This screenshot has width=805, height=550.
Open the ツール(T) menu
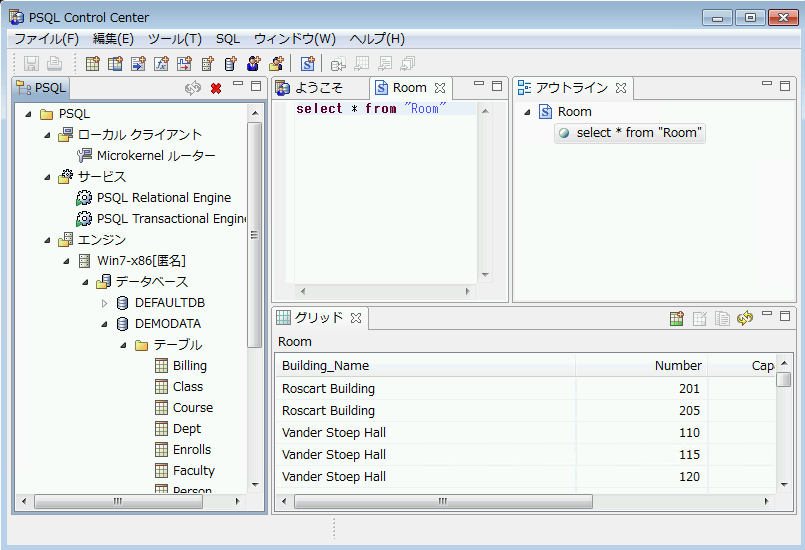coord(174,39)
